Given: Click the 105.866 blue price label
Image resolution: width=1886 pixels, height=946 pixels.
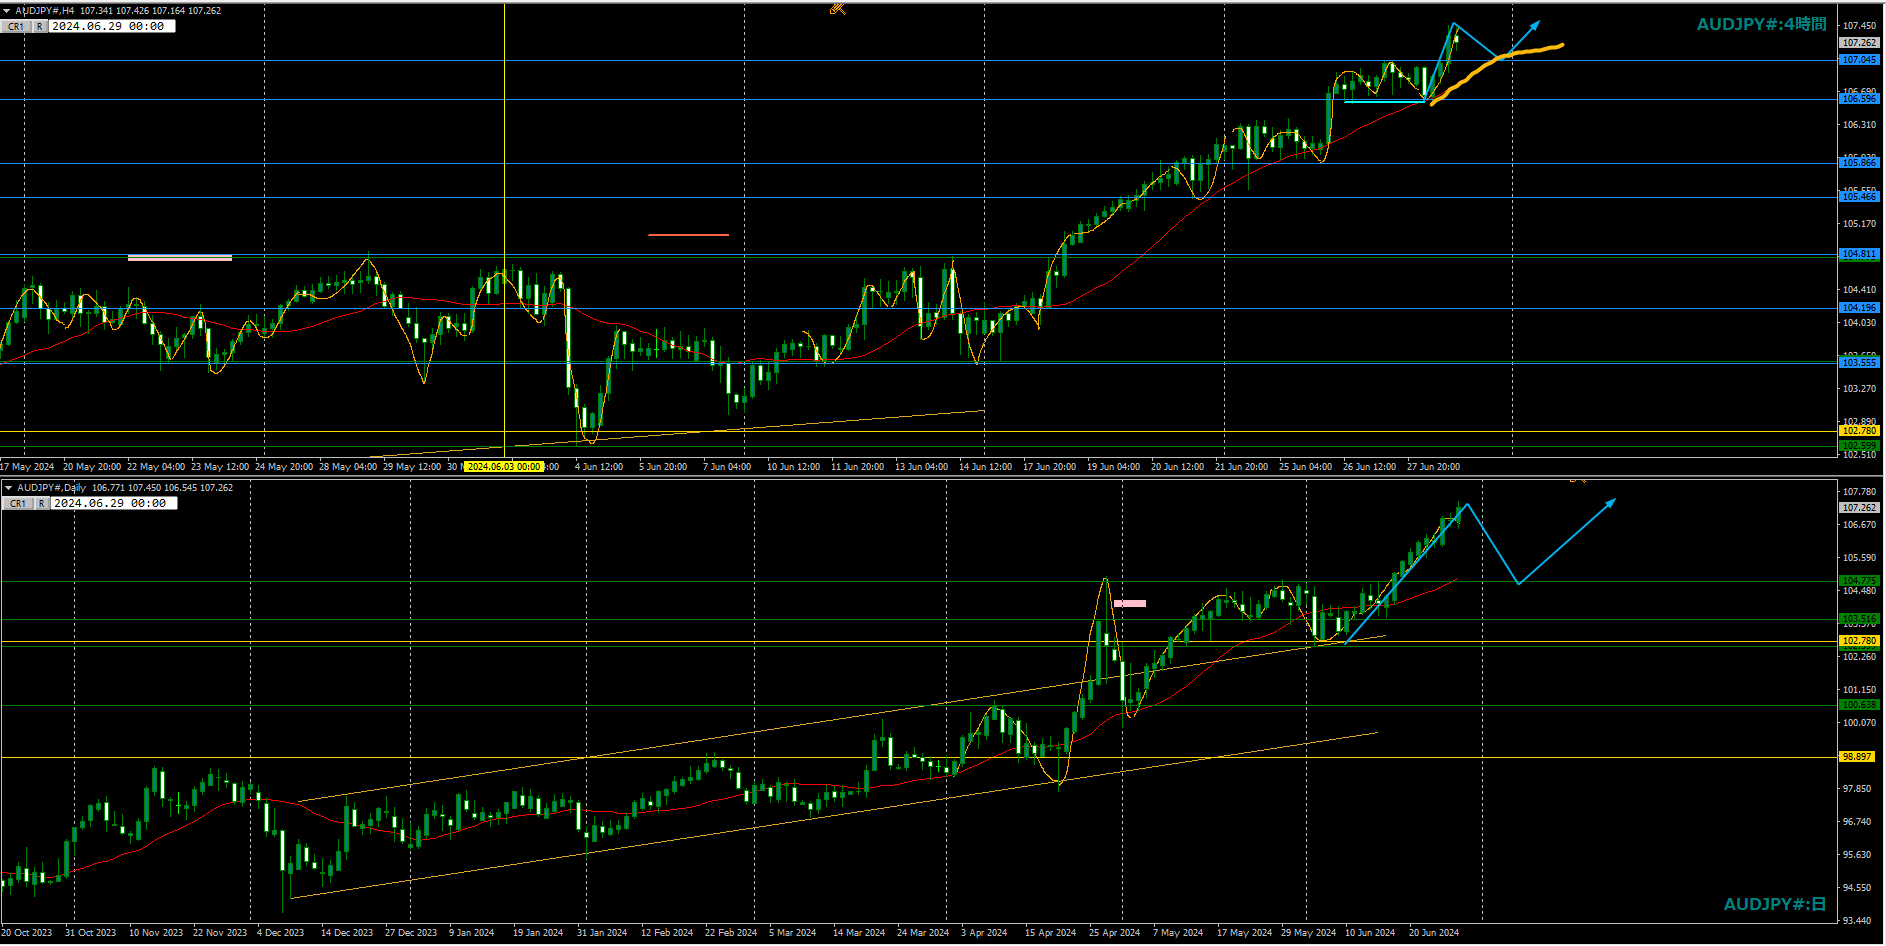Looking at the screenshot, I should pos(1860,163).
